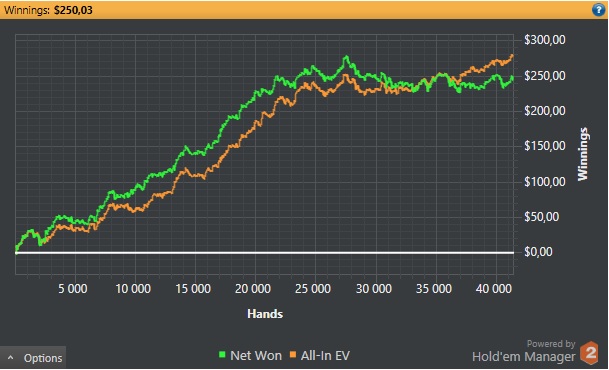Screen dimensions: 609x370
Task: Click the orange All-In EV legend square
Action: coord(293,354)
